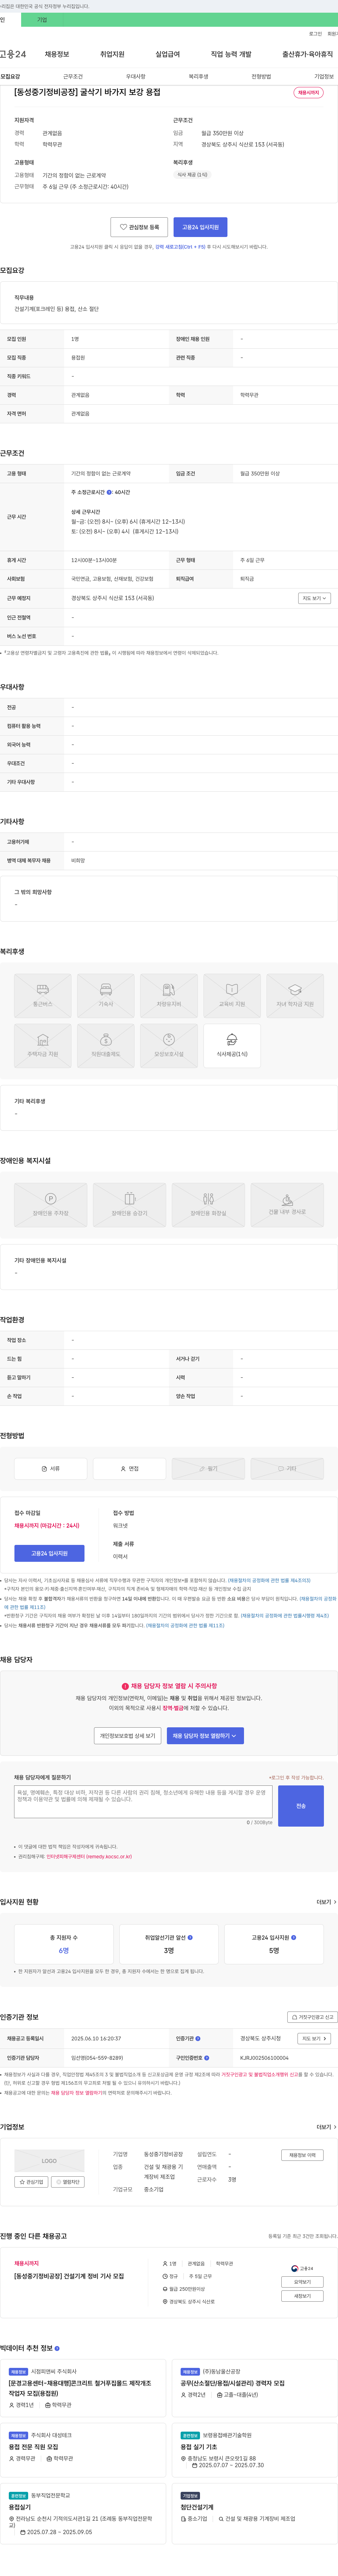
Task: Click the 통근버스 welfare icon
Action: point(43,996)
